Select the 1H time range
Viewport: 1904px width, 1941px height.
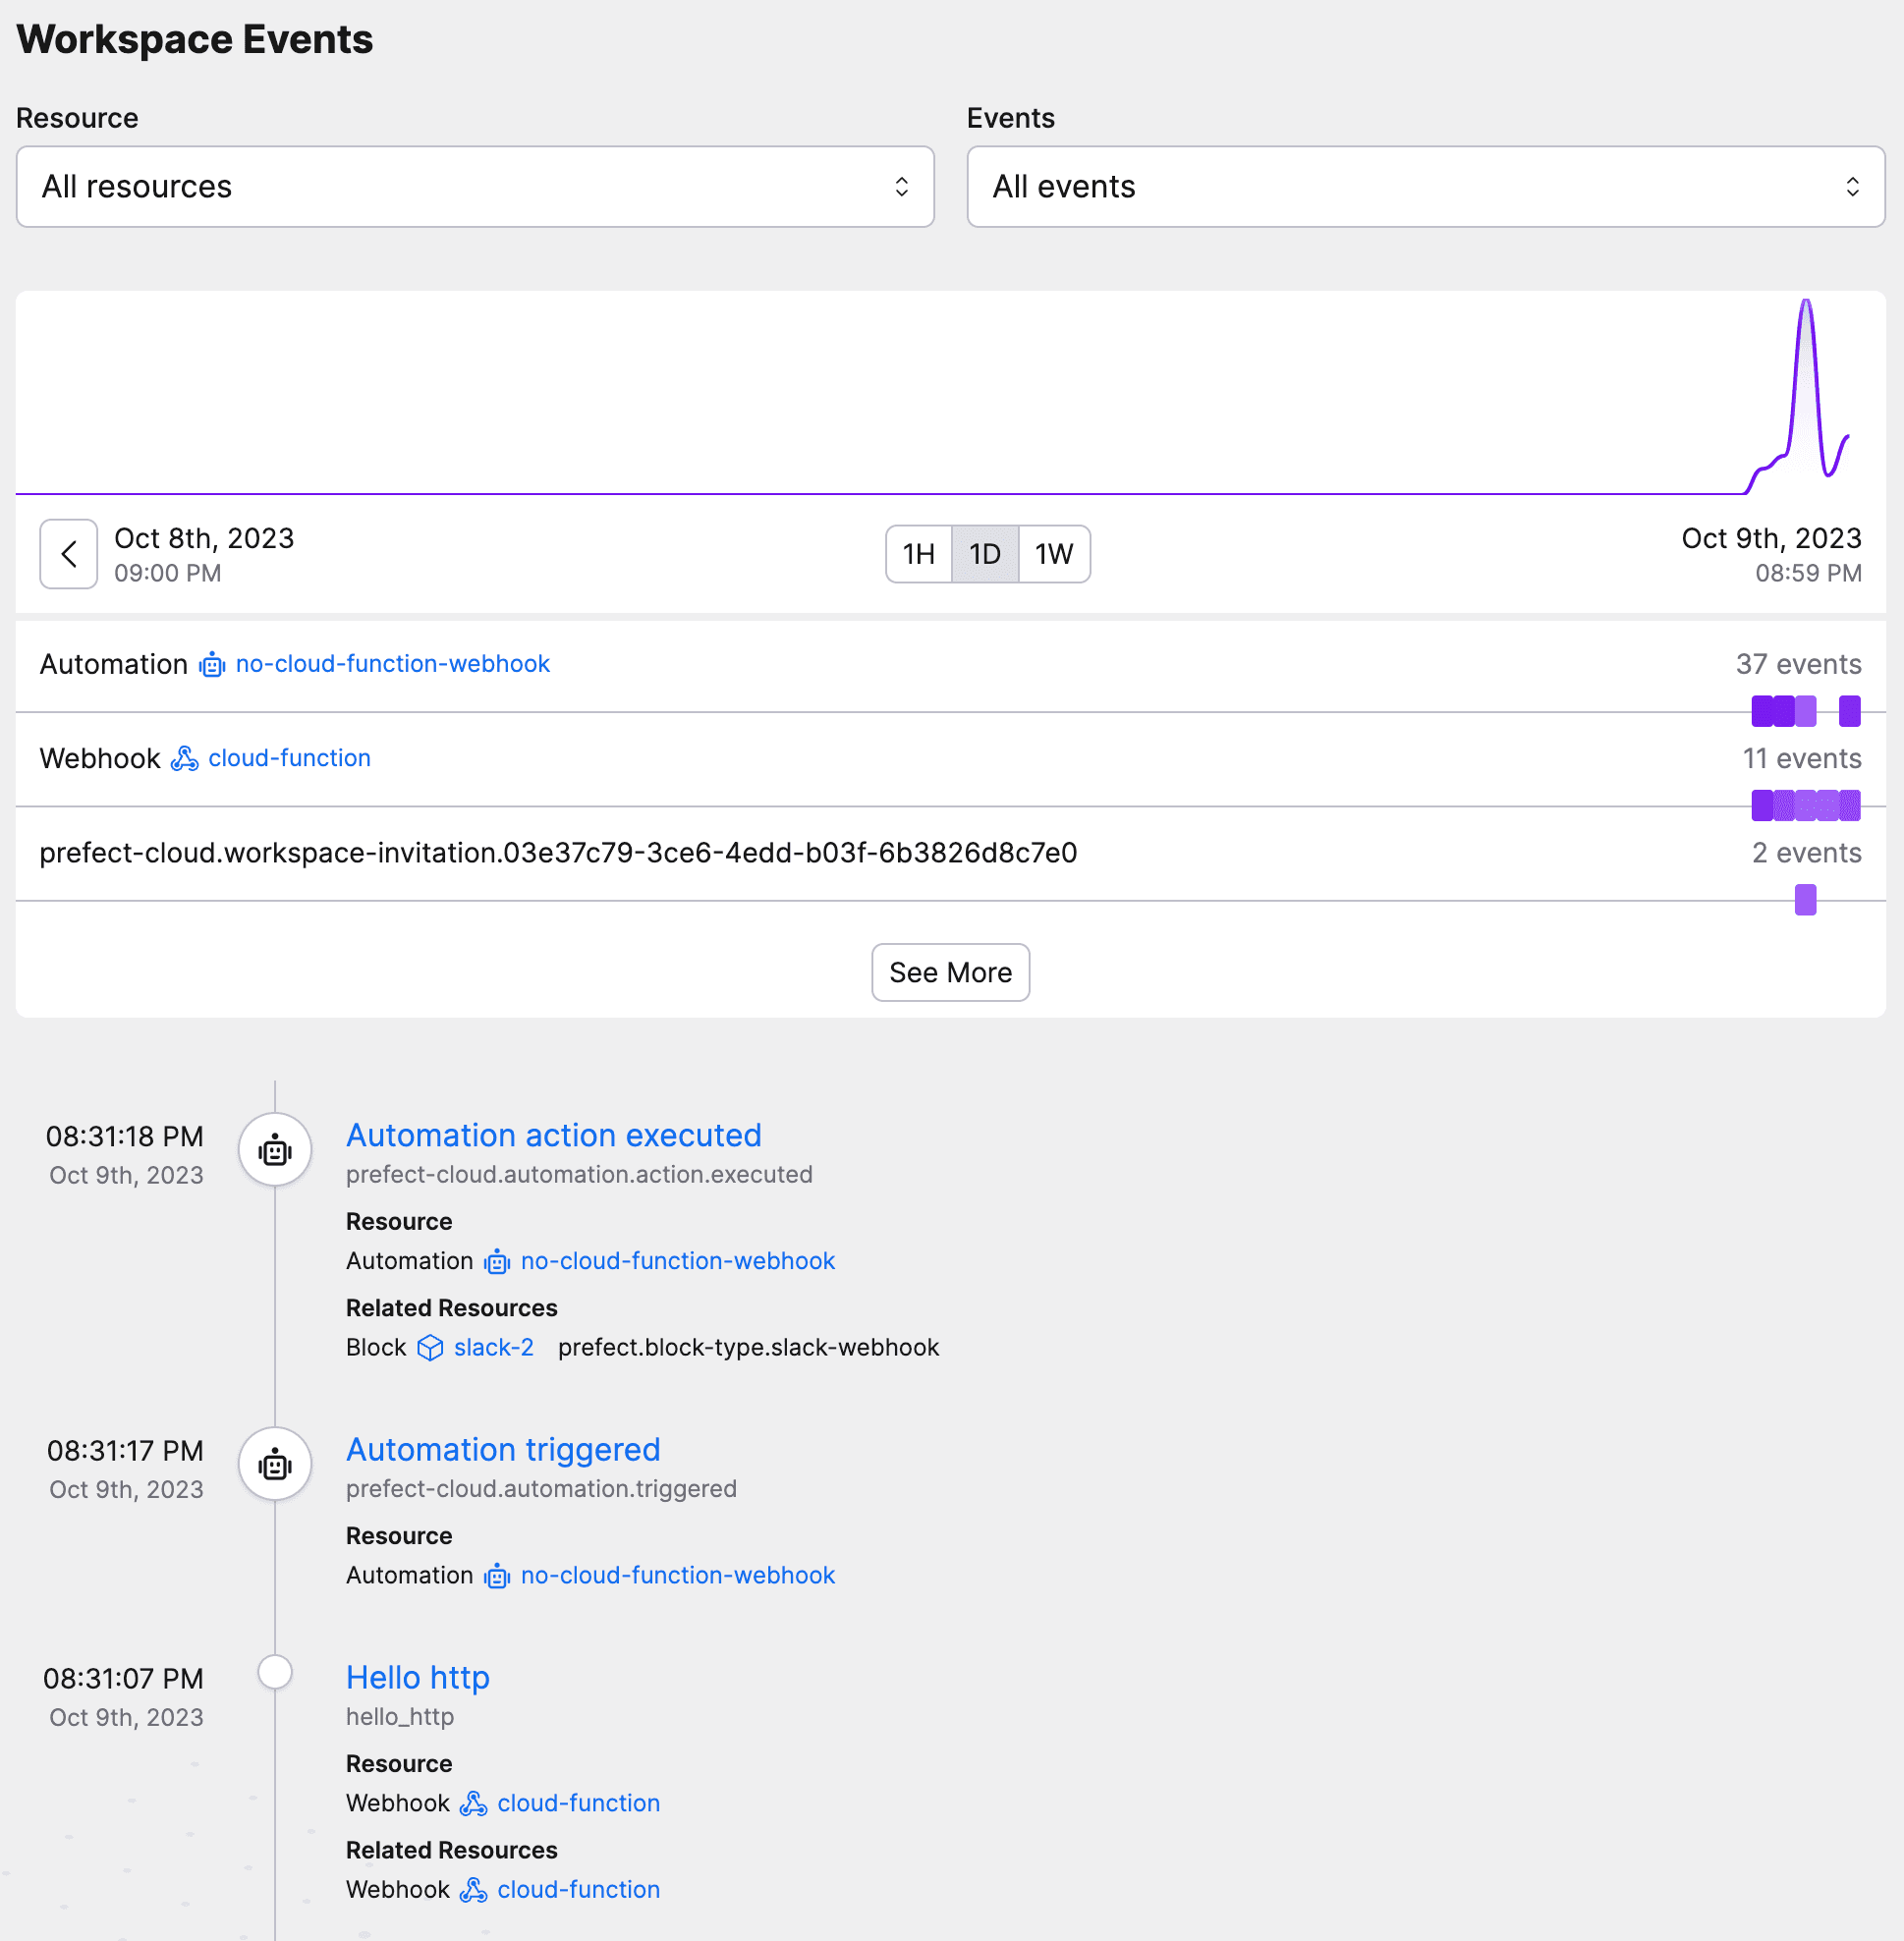(x=918, y=554)
